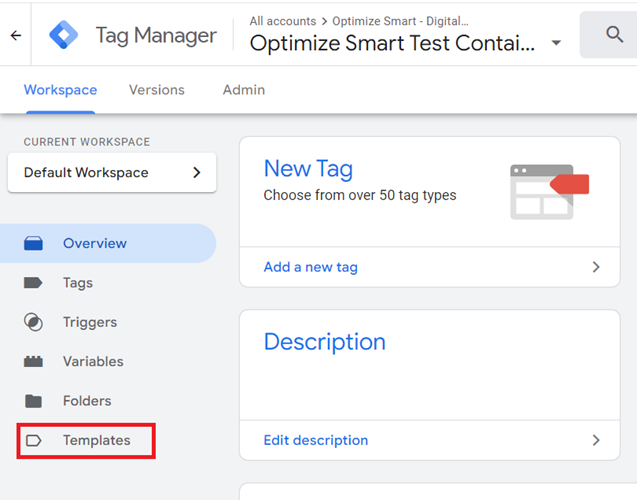Click the back arrow icon
This screenshot has width=637, height=500.
pos(16,35)
